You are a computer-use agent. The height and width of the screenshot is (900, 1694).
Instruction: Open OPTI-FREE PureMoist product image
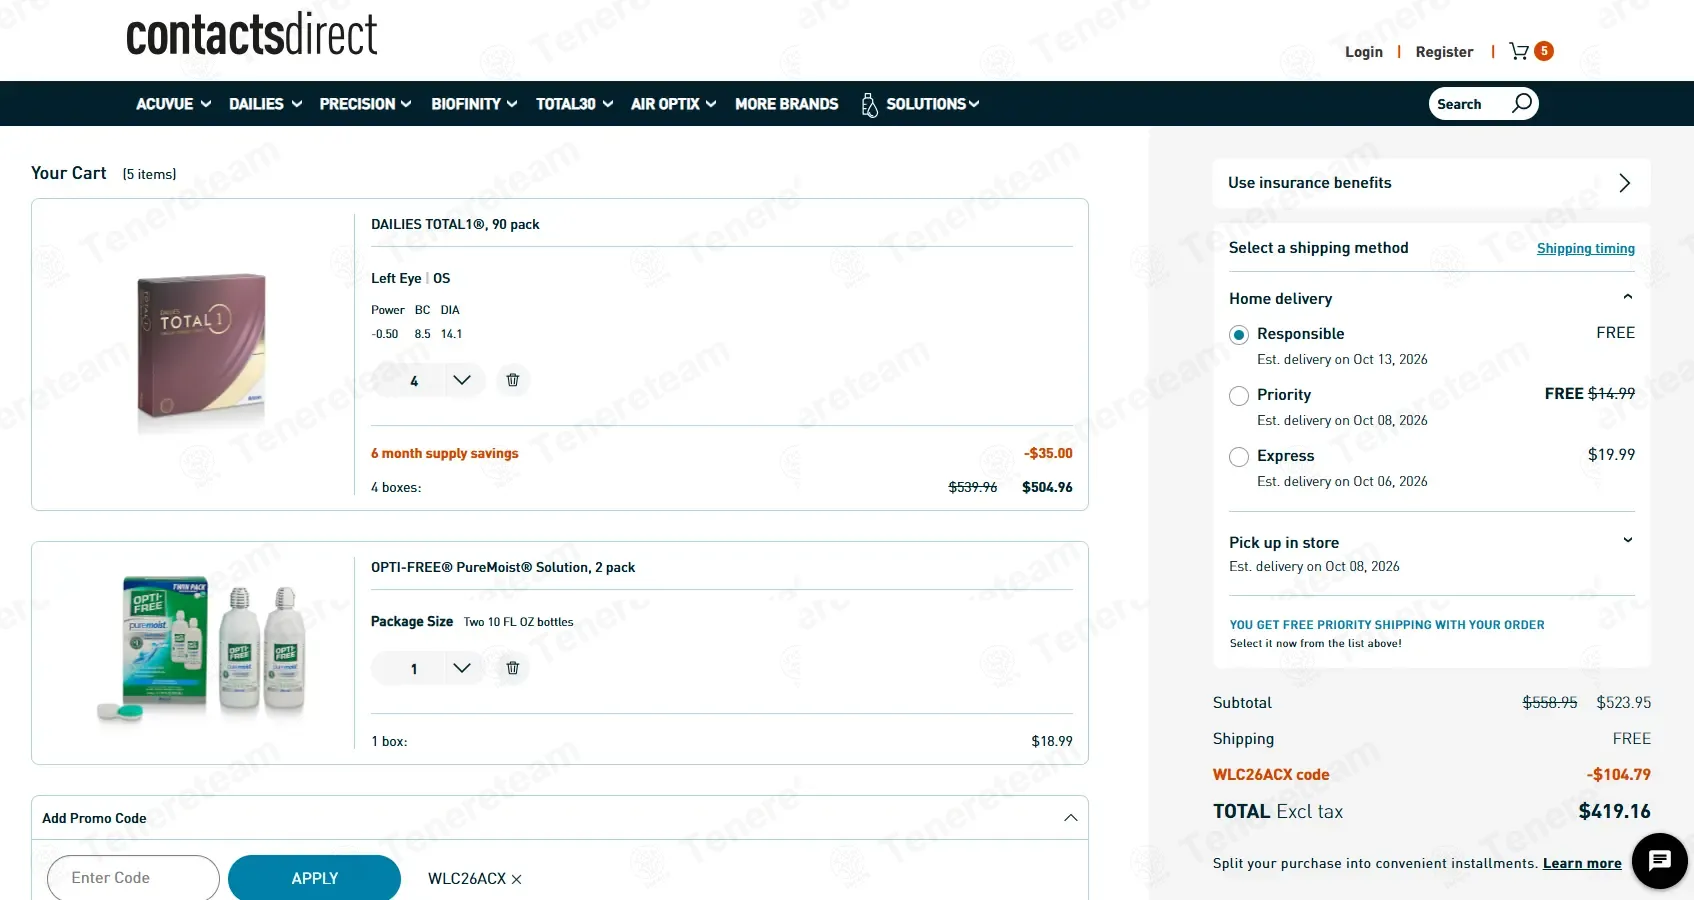200,648
